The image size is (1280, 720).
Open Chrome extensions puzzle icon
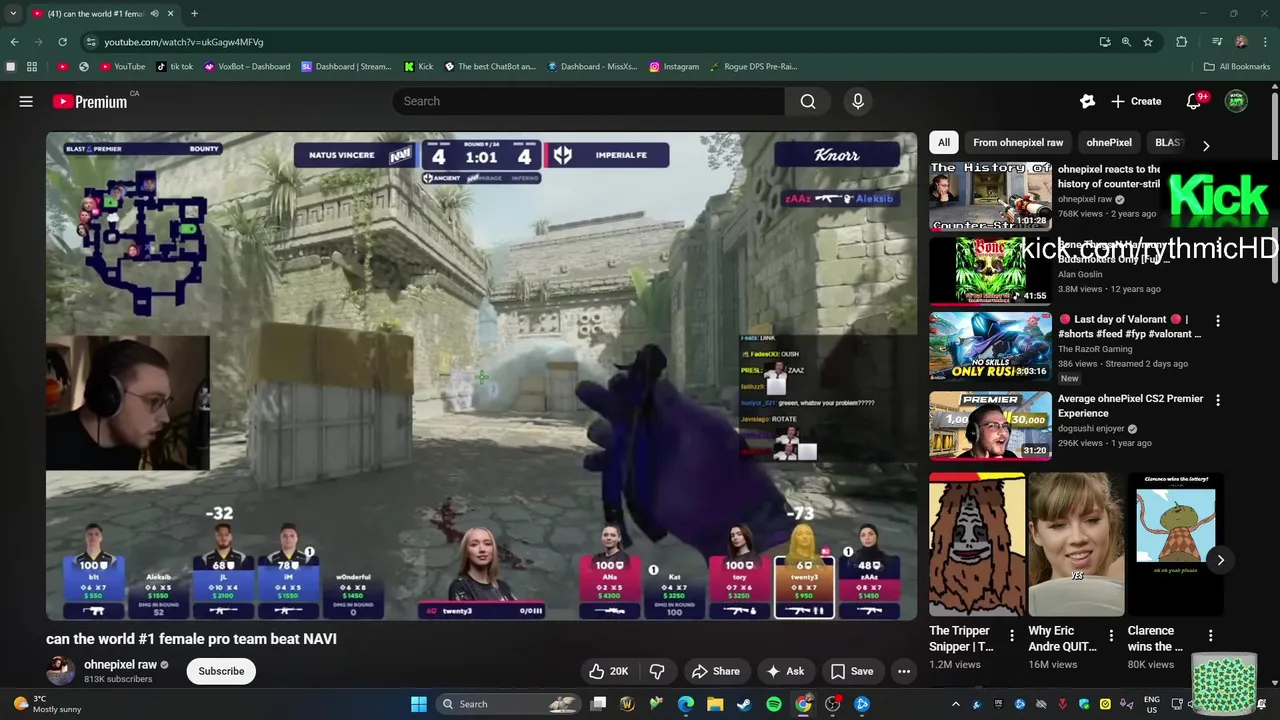point(1182,42)
